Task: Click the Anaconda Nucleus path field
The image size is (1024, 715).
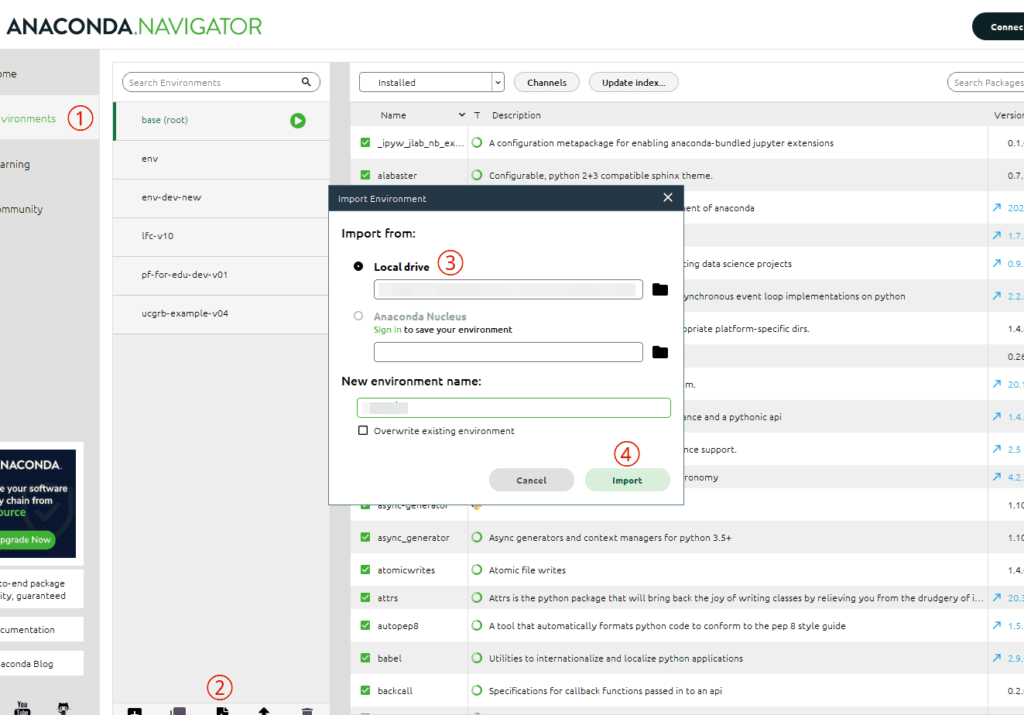Action: click(508, 352)
